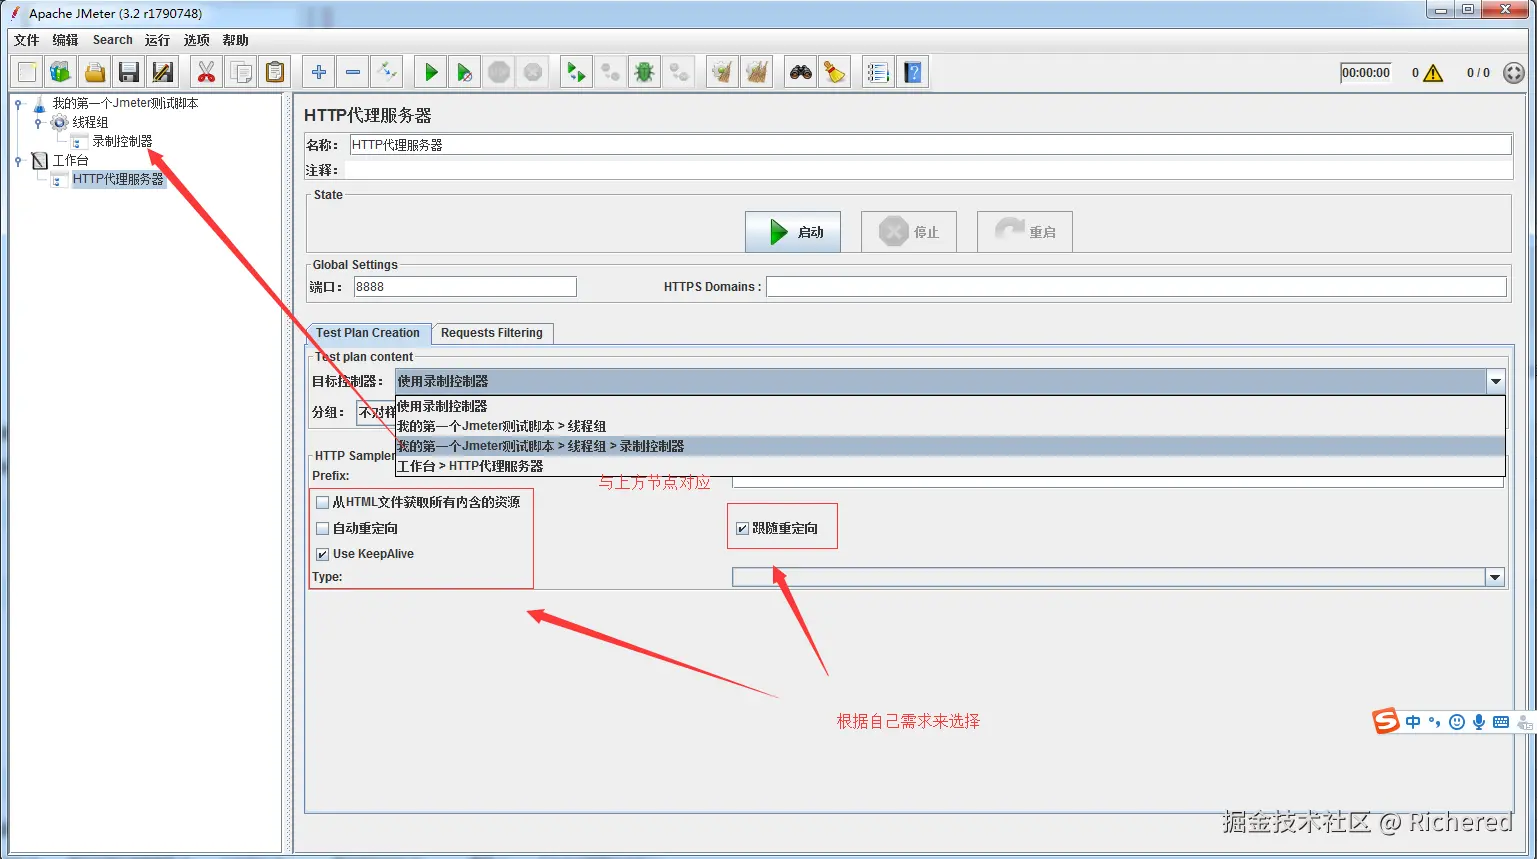Toggle the '自动重定向' checkbox
This screenshot has height=859, width=1537.
tap(322, 528)
